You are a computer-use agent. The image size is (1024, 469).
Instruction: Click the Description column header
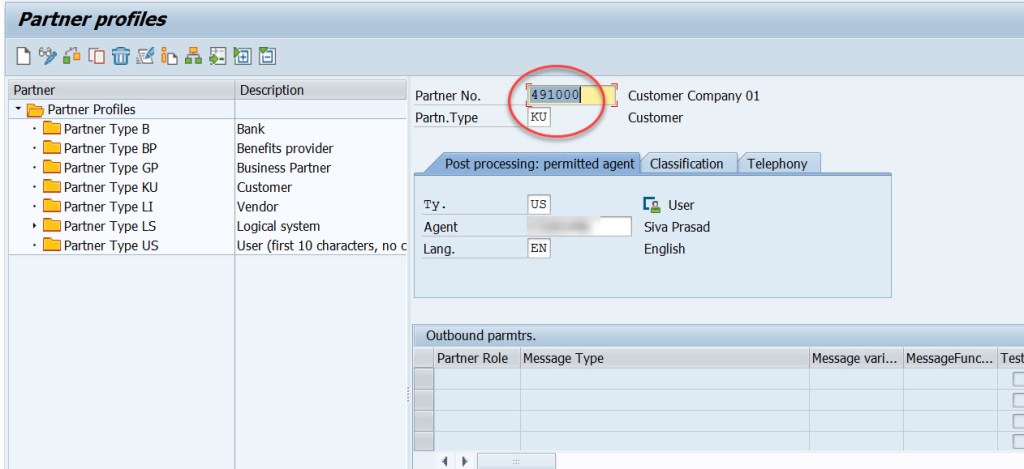click(321, 90)
